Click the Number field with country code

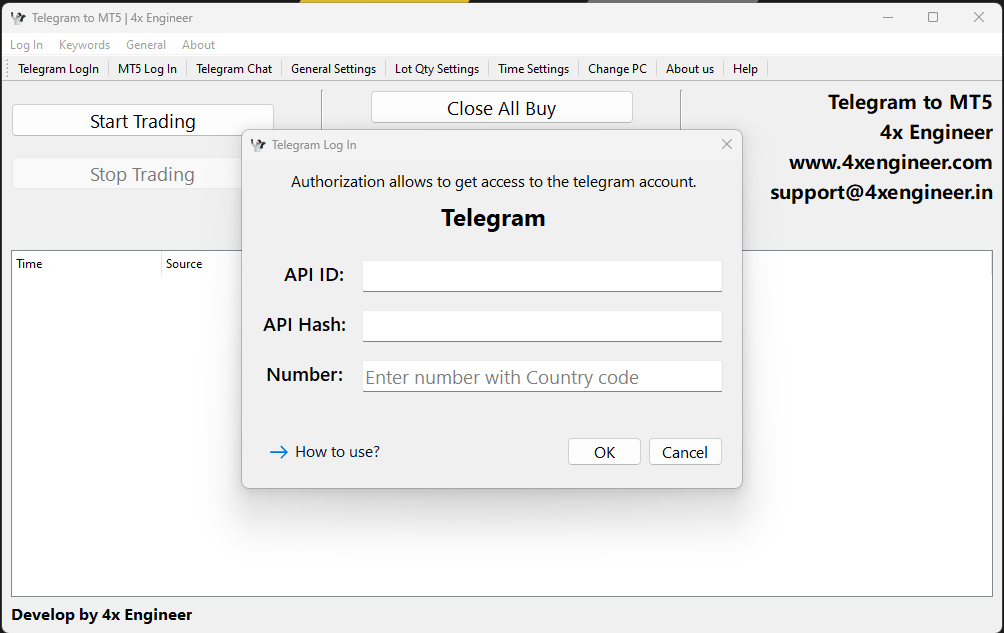point(542,376)
